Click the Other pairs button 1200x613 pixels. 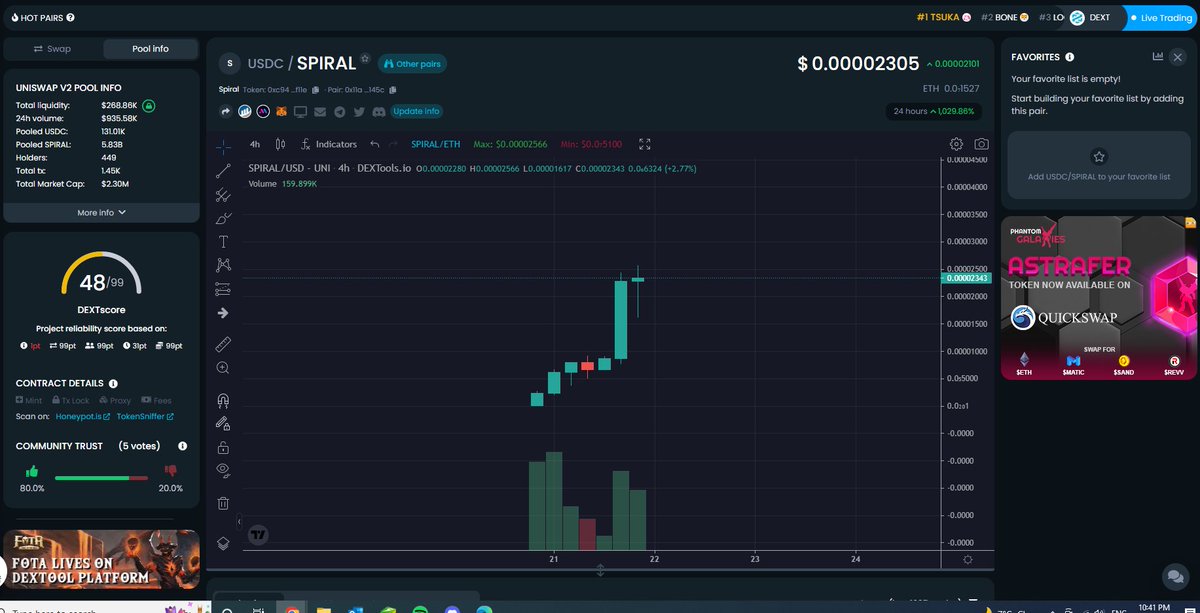(x=413, y=64)
